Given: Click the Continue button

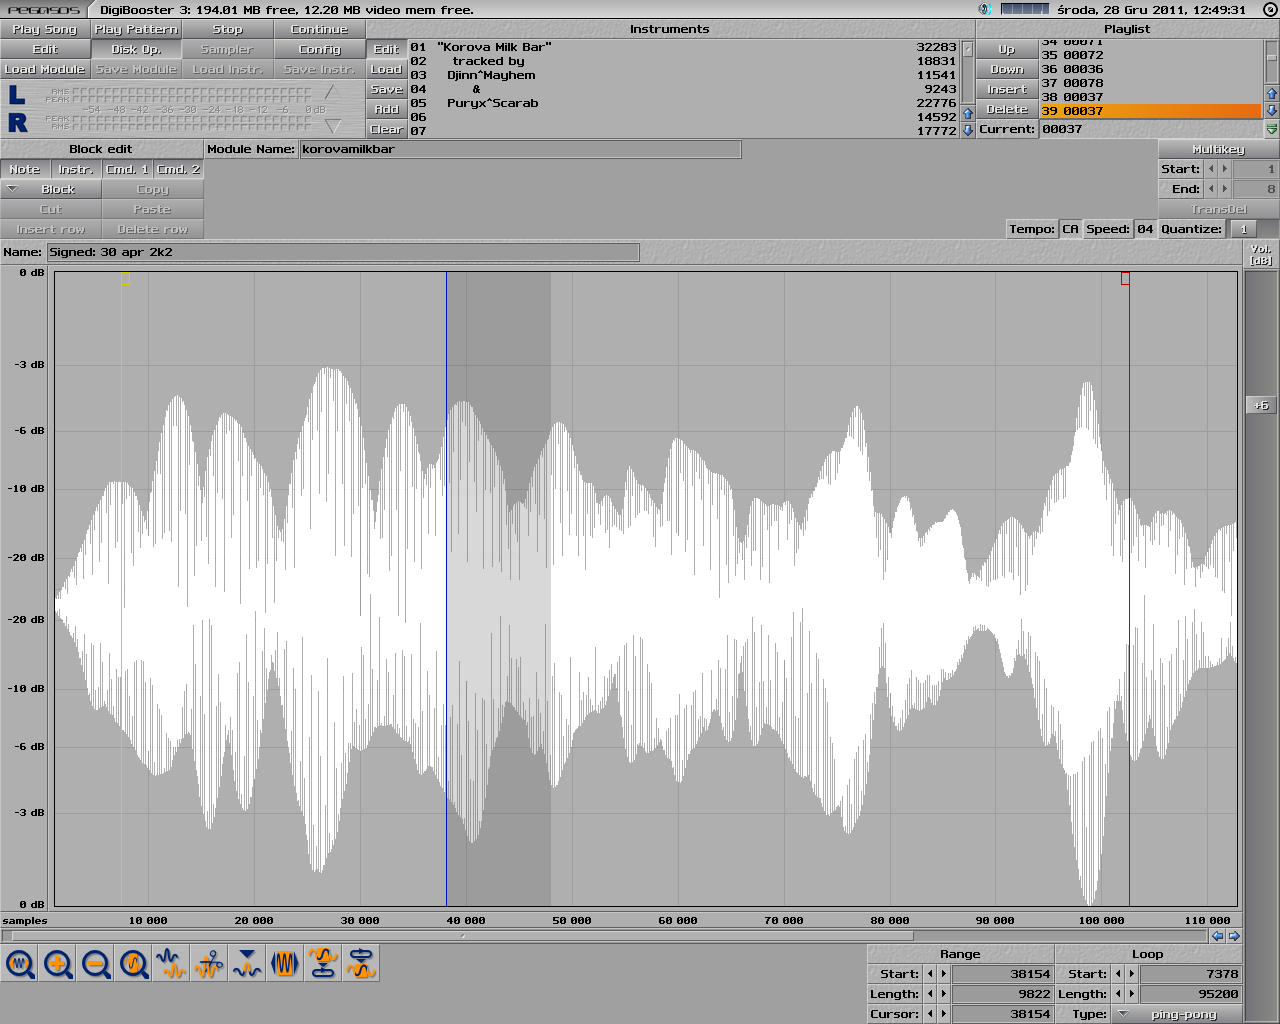Looking at the screenshot, I should click(319, 29).
